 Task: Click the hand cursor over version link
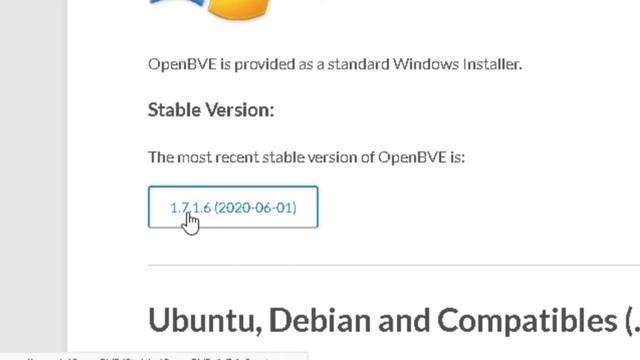pos(191,224)
